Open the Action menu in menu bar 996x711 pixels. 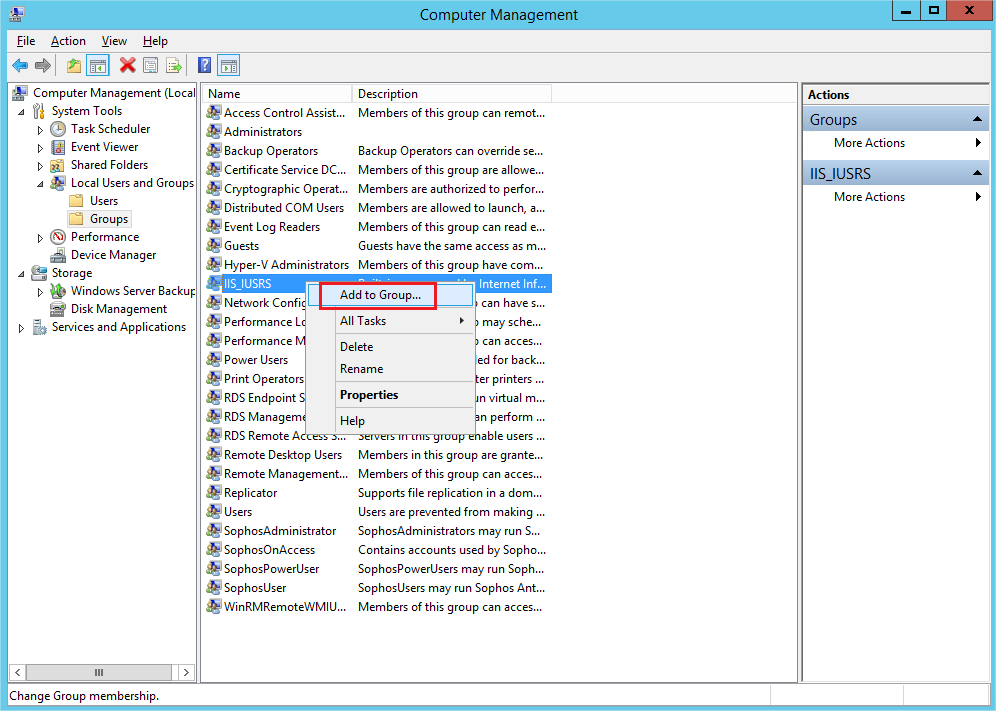coord(68,41)
